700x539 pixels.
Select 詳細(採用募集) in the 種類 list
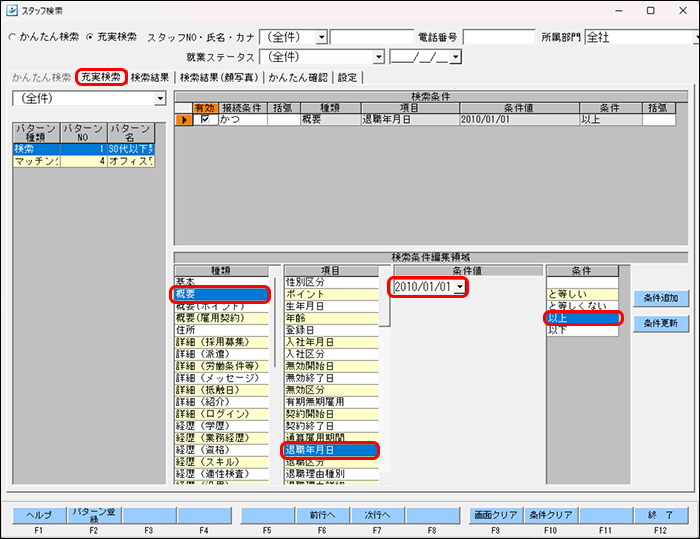[x=222, y=342]
